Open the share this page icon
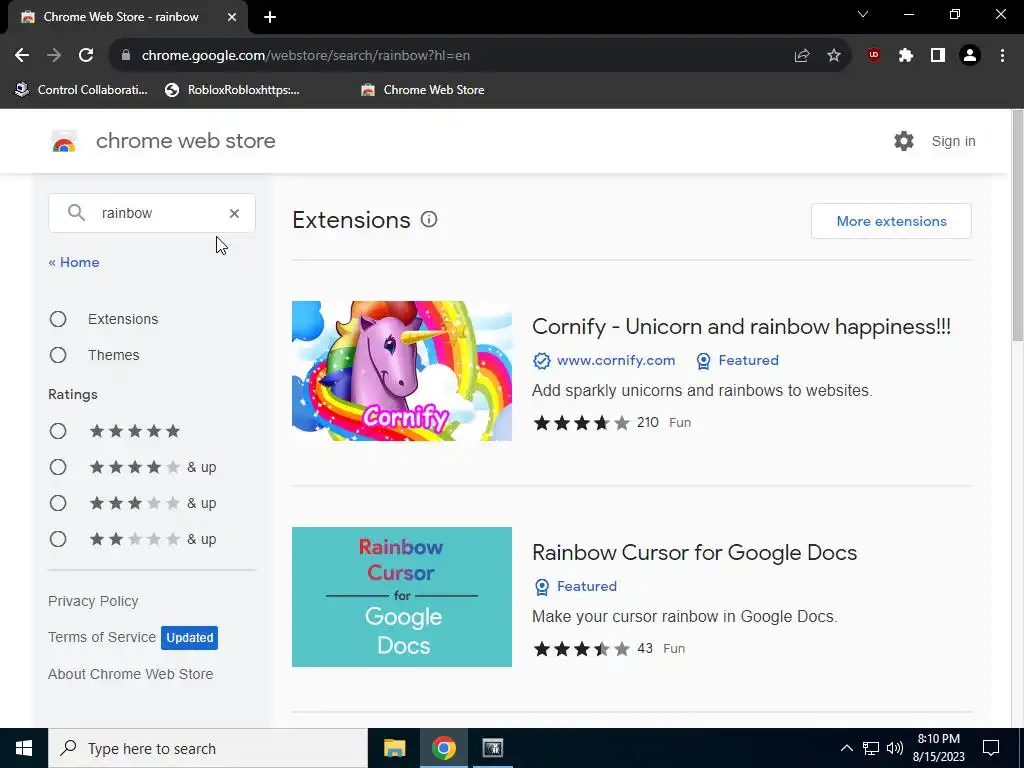The image size is (1024, 768). coord(802,56)
